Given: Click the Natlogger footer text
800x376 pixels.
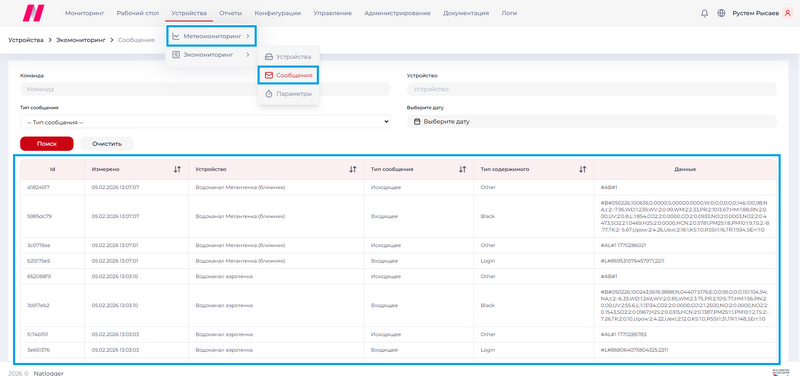Looking at the screenshot, I should [x=48, y=373].
